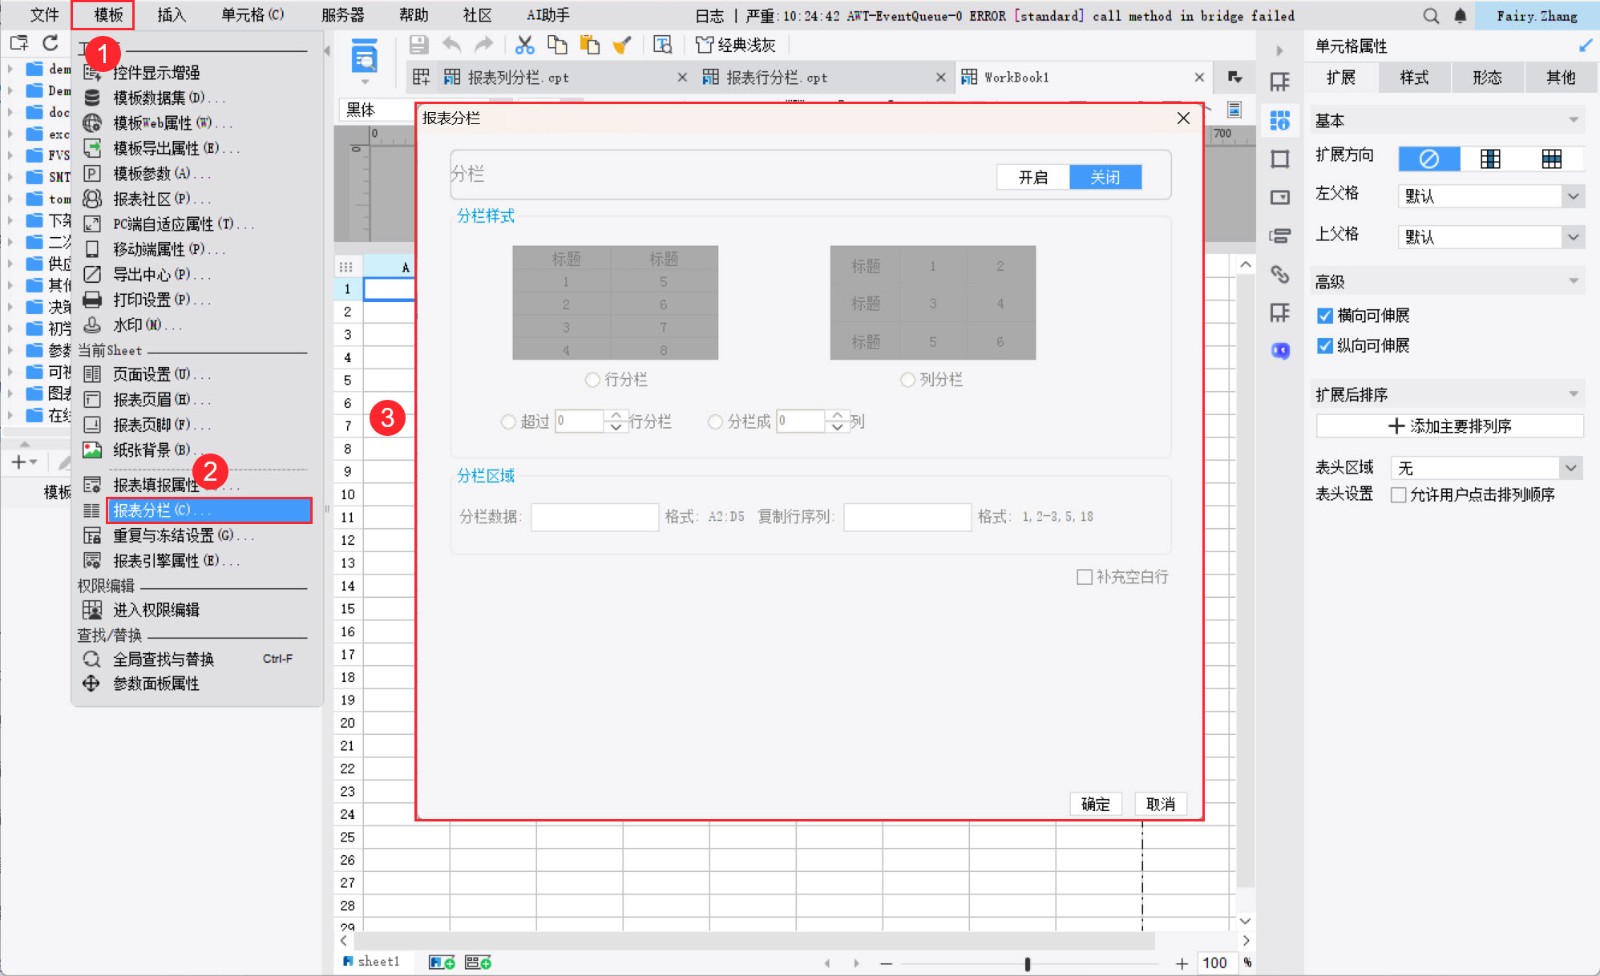Viewport: 1600px width, 976px height.
Task: Click the Cut scissors icon
Action: (x=525, y=45)
